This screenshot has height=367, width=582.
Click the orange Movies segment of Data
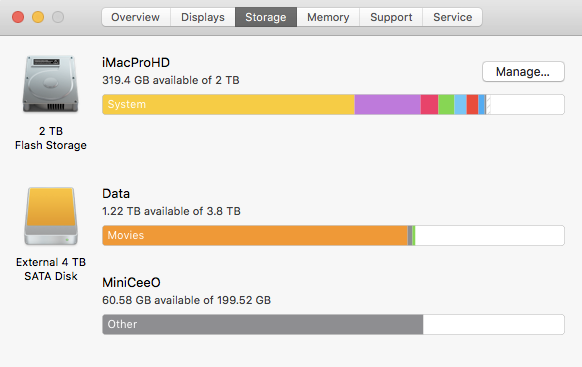click(x=255, y=235)
